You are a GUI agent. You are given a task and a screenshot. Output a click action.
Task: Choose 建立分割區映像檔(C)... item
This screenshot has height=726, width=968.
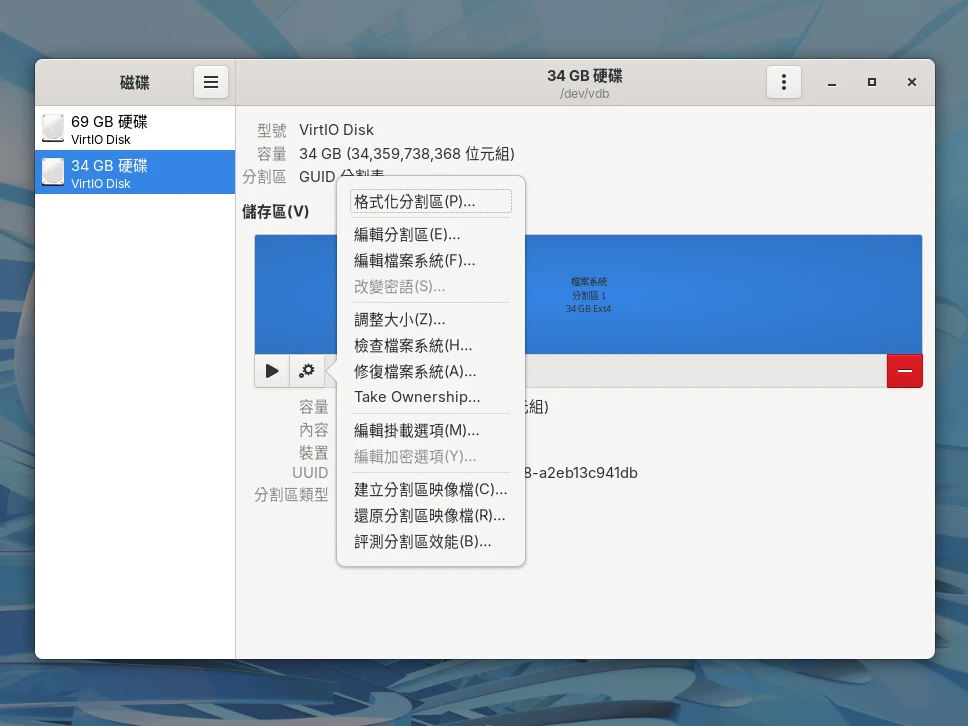pyautogui.click(x=430, y=490)
